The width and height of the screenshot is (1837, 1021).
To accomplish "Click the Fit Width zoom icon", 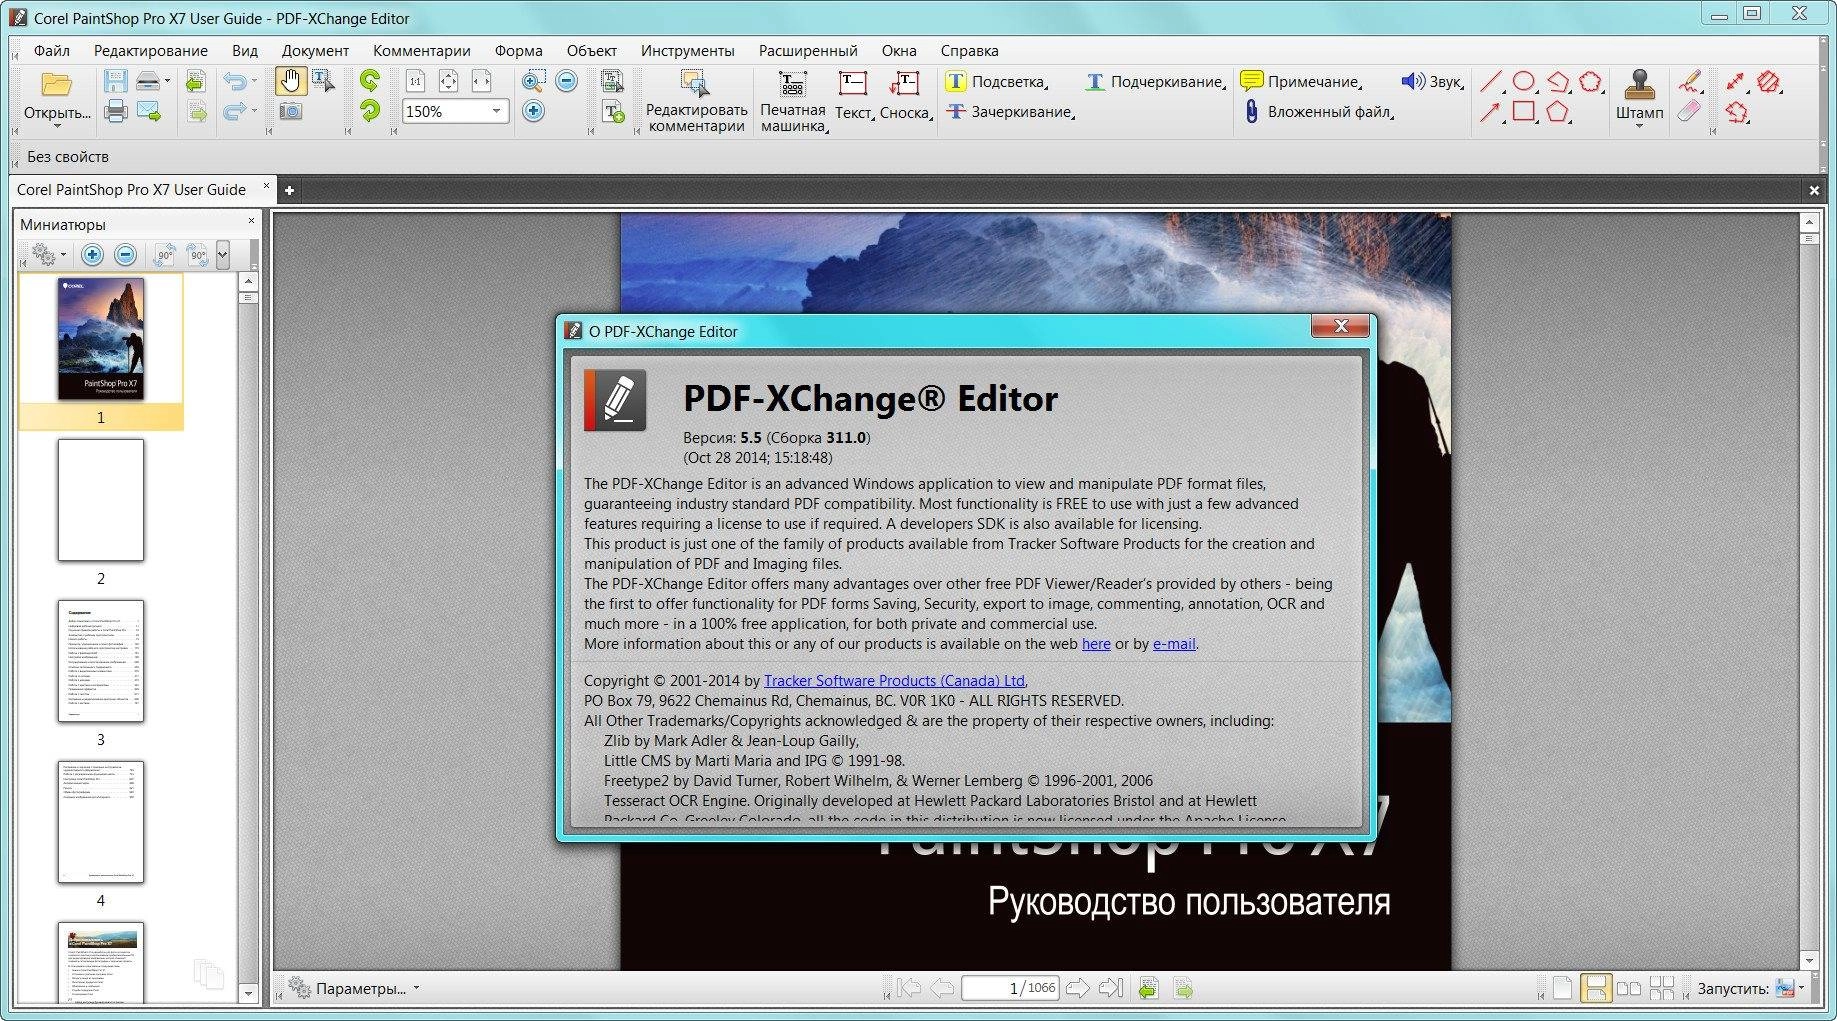I will pos(481,81).
